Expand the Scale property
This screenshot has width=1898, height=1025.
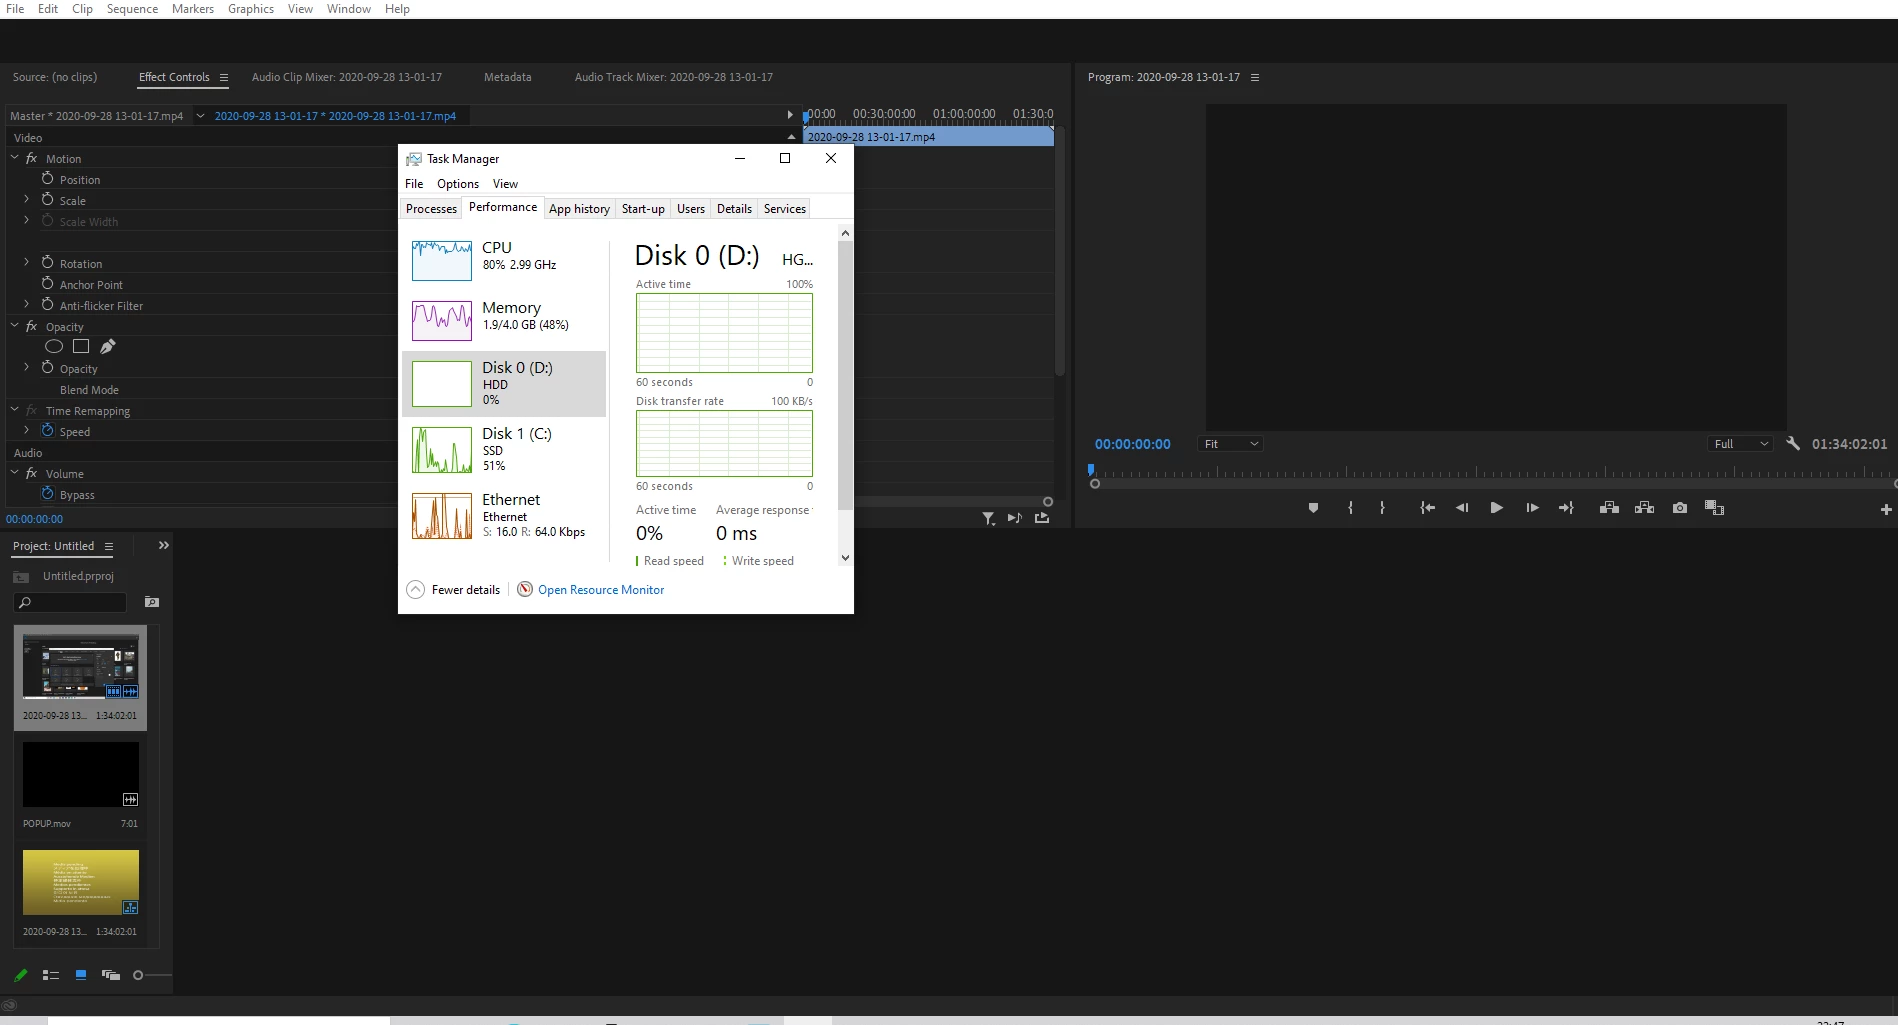tap(27, 199)
